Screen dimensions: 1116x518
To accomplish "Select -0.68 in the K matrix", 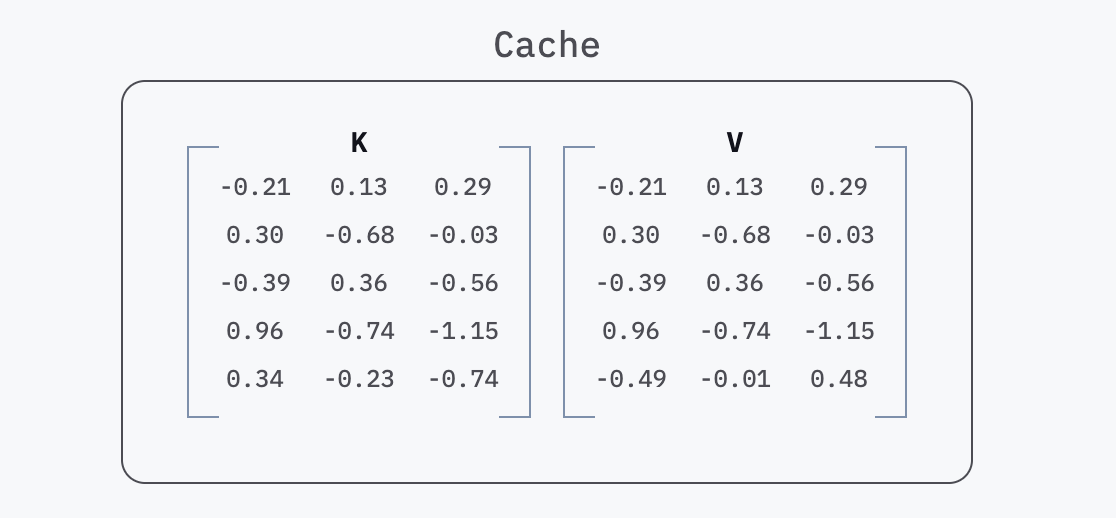I will pyautogui.click(x=359, y=235).
